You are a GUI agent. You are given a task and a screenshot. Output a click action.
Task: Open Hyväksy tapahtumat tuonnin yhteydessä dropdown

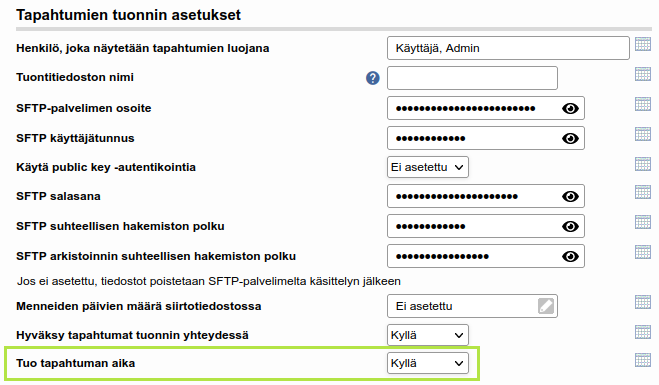[427, 335]
